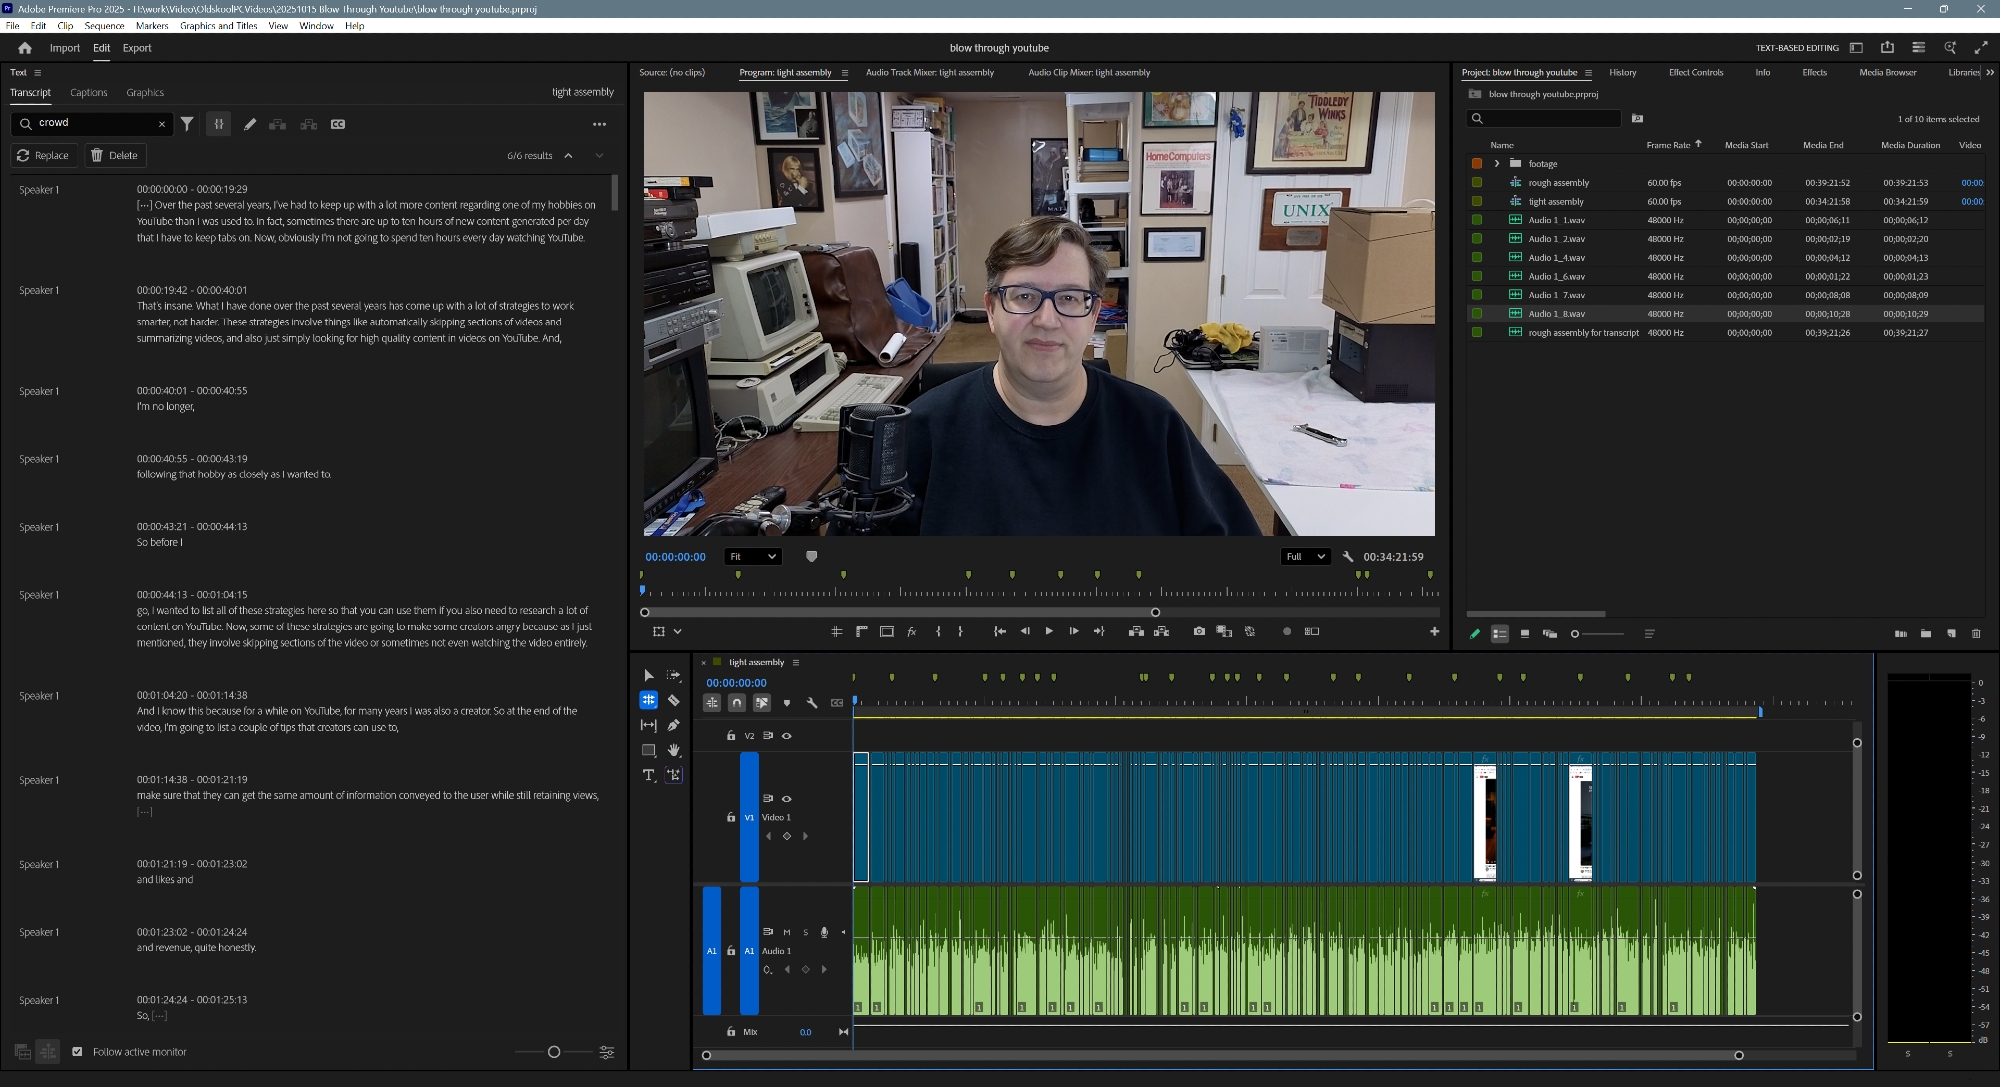The width and height of the screenshot is (2000, 1087).
Task: Toggle V1 Video 1 track output eye
Action: pyautogui.click(x=787, y=799)
